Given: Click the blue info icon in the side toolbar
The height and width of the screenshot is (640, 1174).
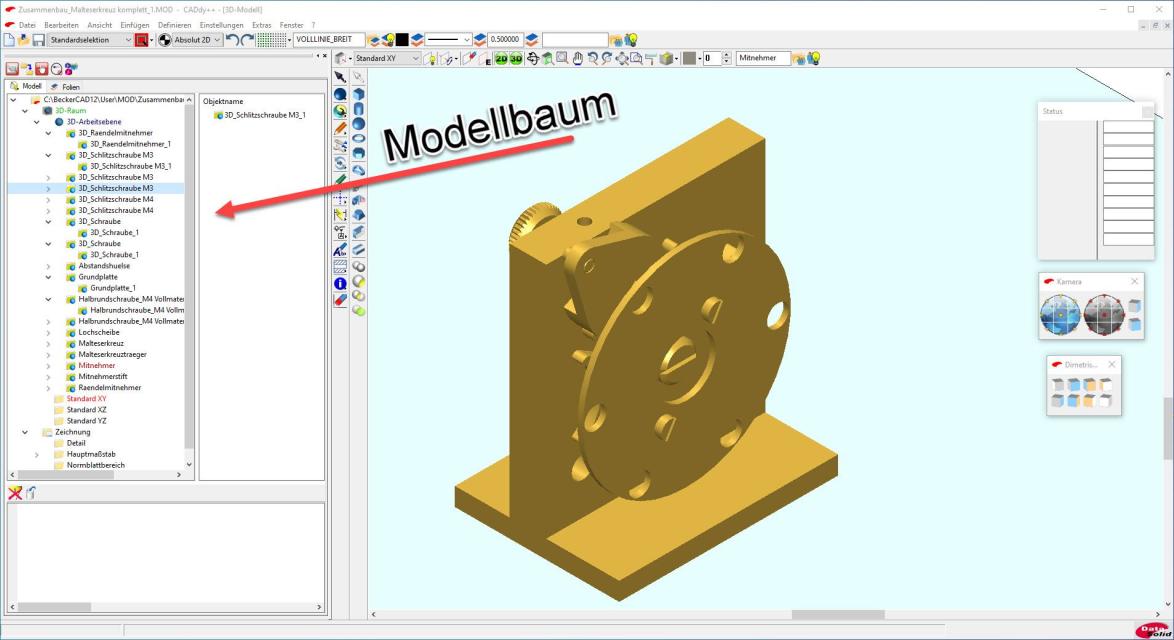Looking at the screenshot, I should click(340, 284).
